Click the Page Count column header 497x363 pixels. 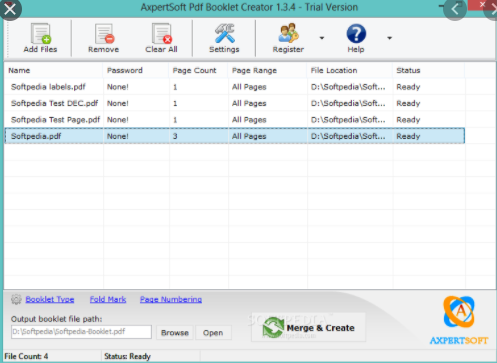[199, 70]
